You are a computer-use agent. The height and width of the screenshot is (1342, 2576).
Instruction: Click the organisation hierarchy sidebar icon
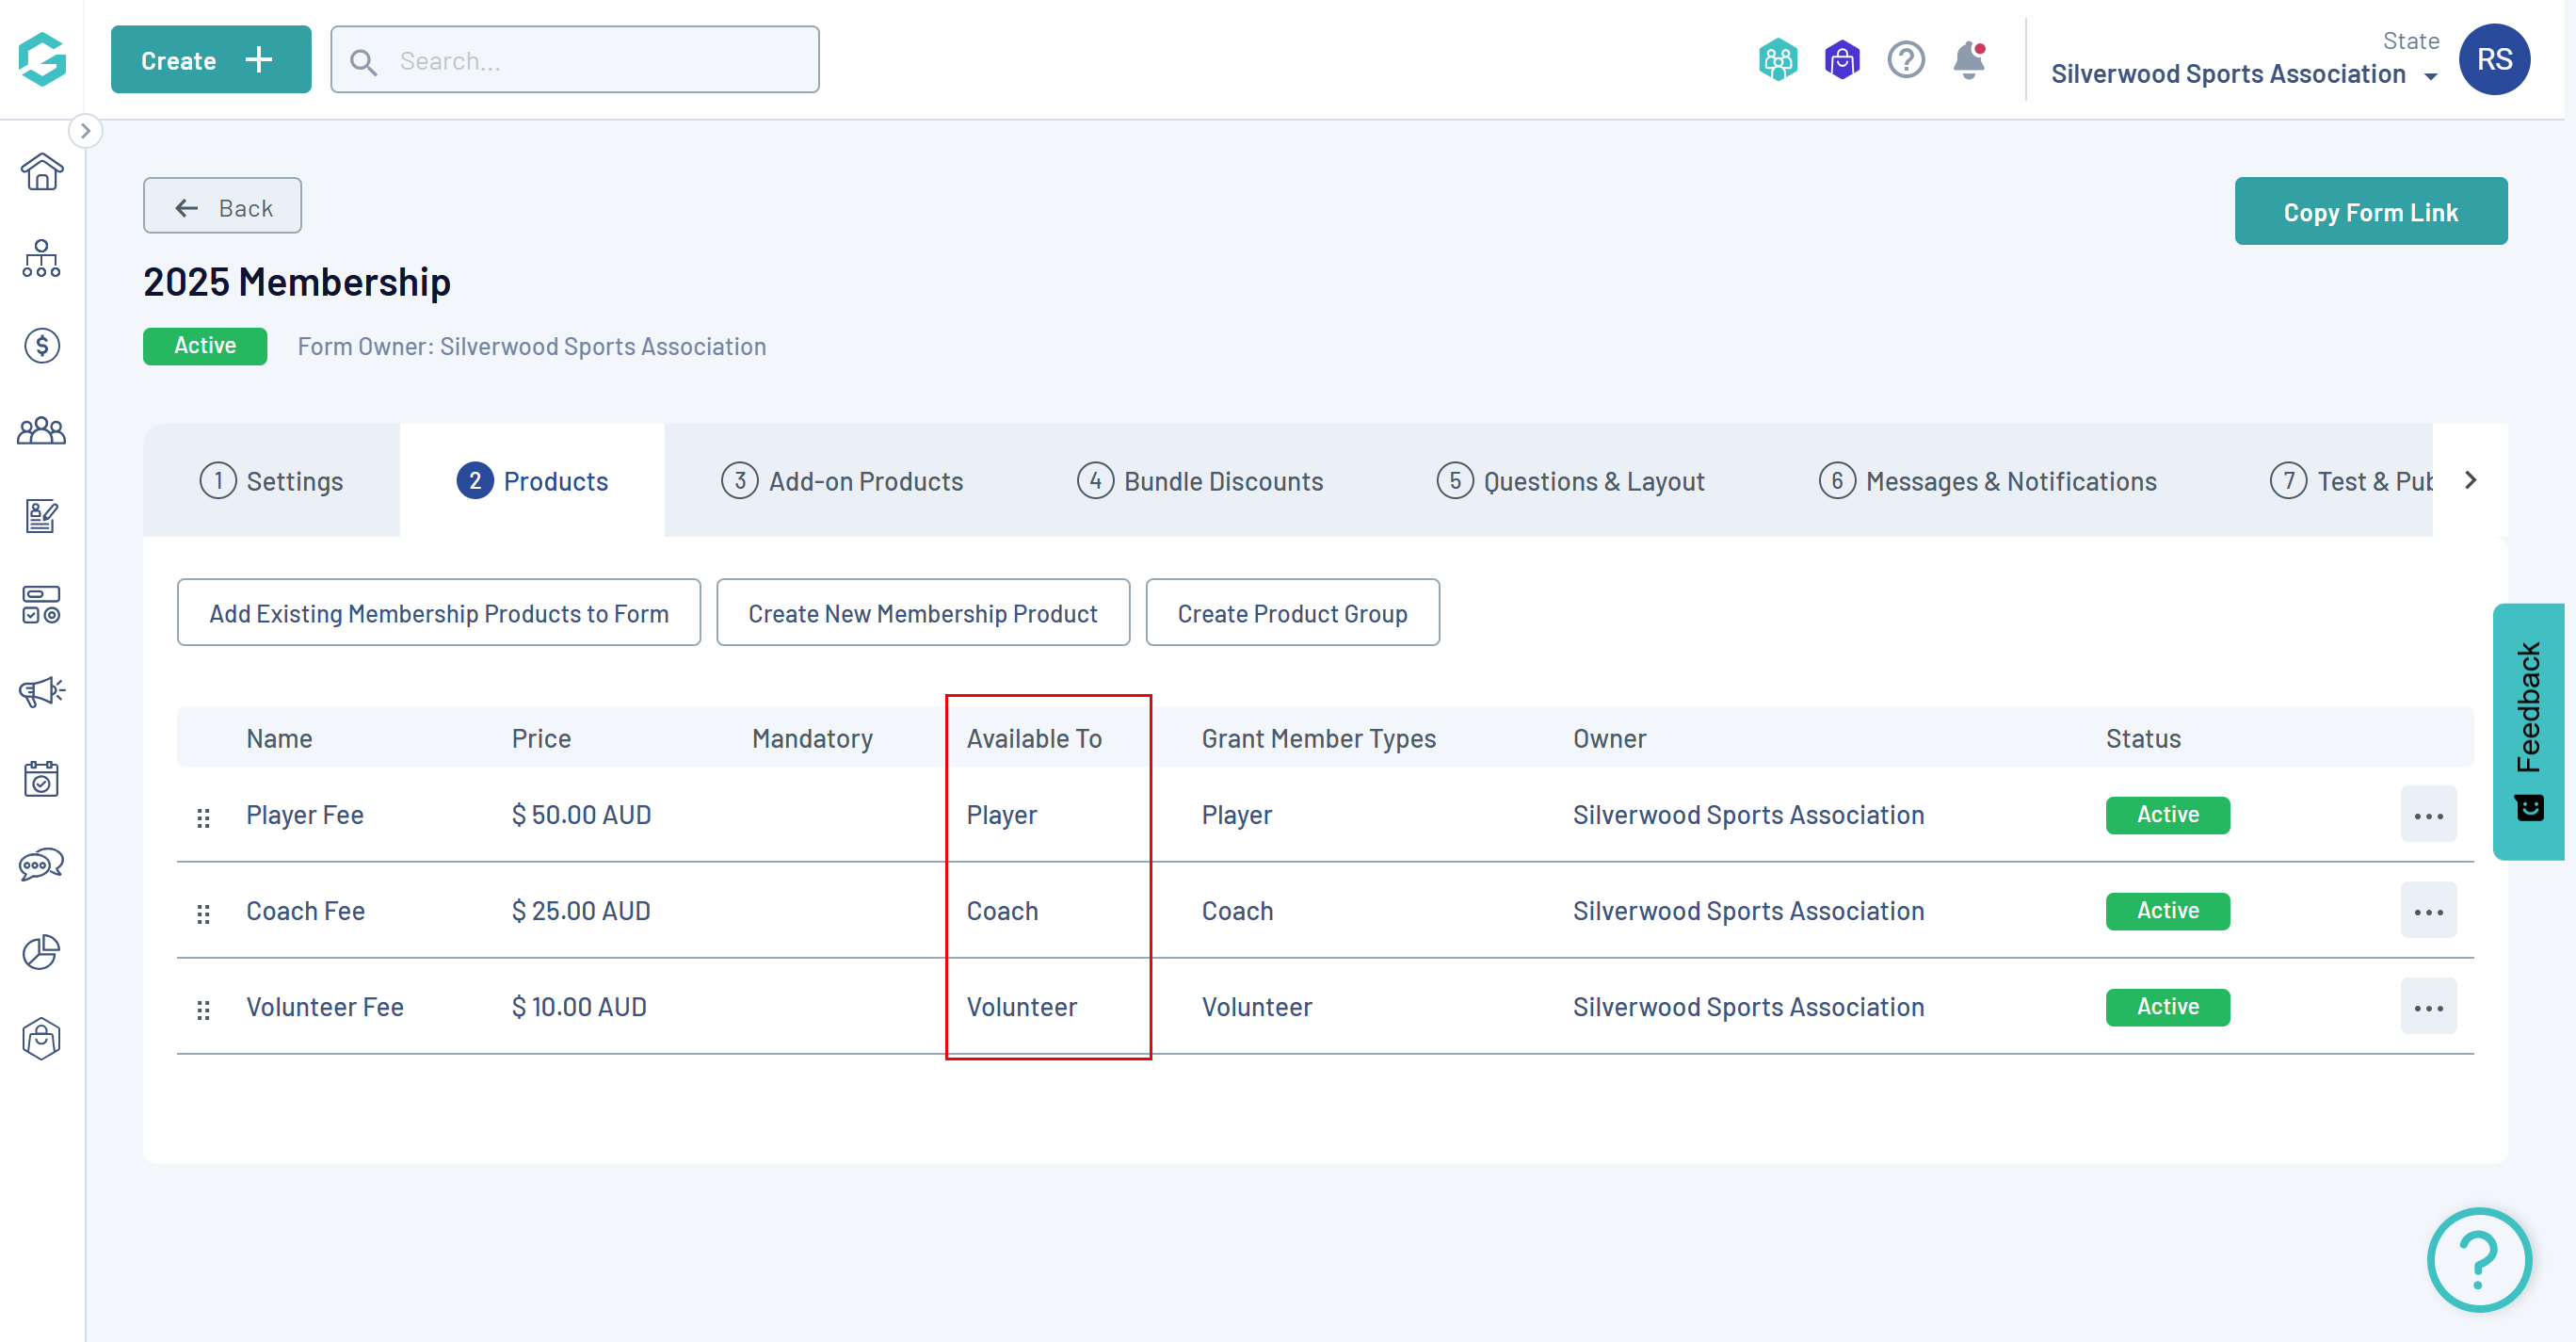pos(41,258)
